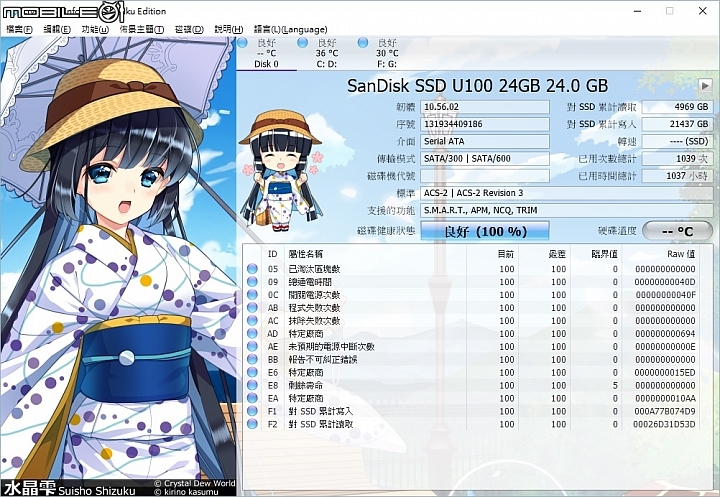Image resolution: width=720 pixels, height=497 pixels.
Task: Click the status orb for attribute AD
Action: pos(252,333)
